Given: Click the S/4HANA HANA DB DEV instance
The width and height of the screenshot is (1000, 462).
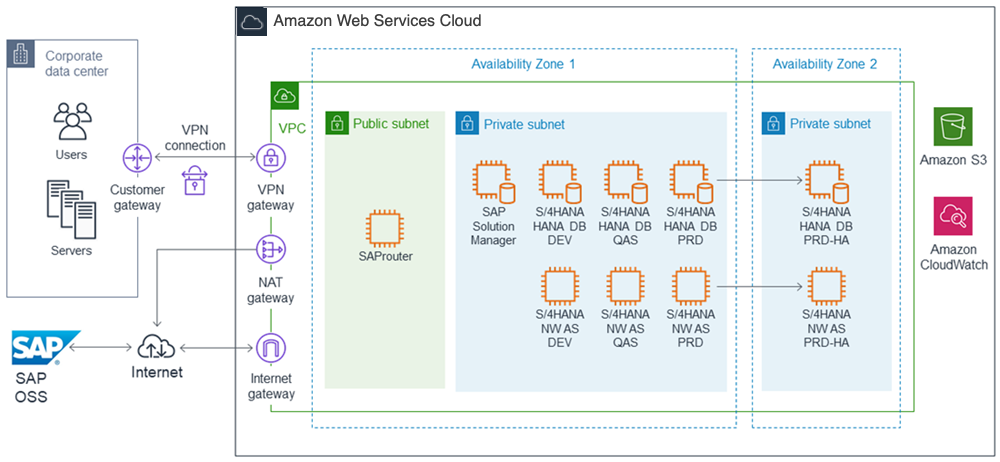Looking at the screenshot, I should (x=558, y=181).
